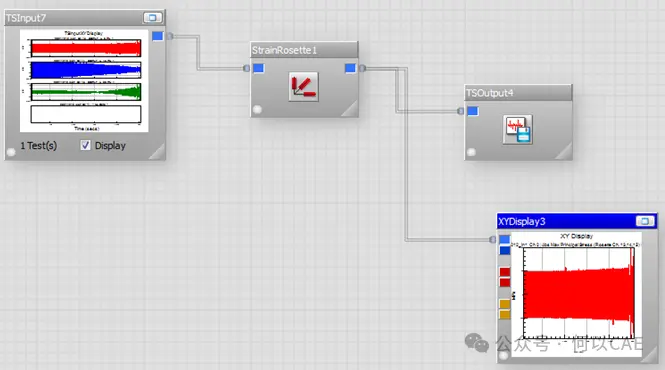Click the top blue input pin of XYDisplay3

pyautogui.click(x=505, y=239)
